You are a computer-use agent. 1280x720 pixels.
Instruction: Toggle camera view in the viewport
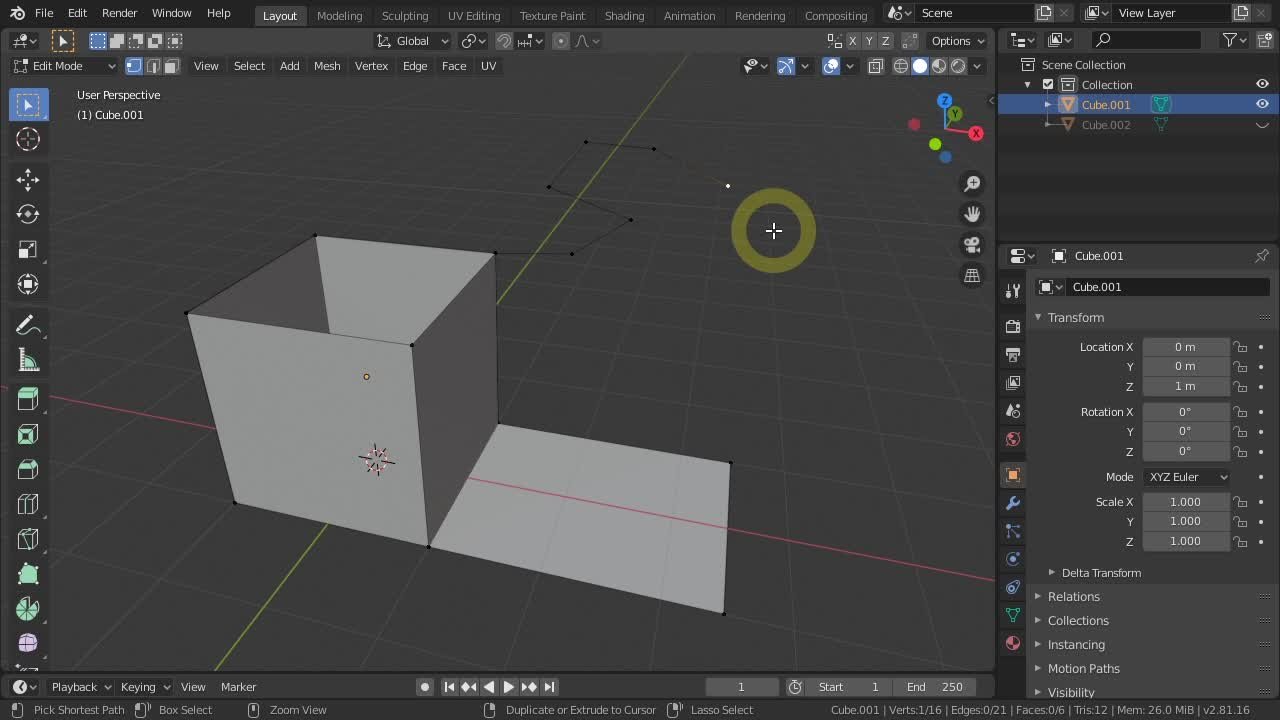[x=972, y=245]
